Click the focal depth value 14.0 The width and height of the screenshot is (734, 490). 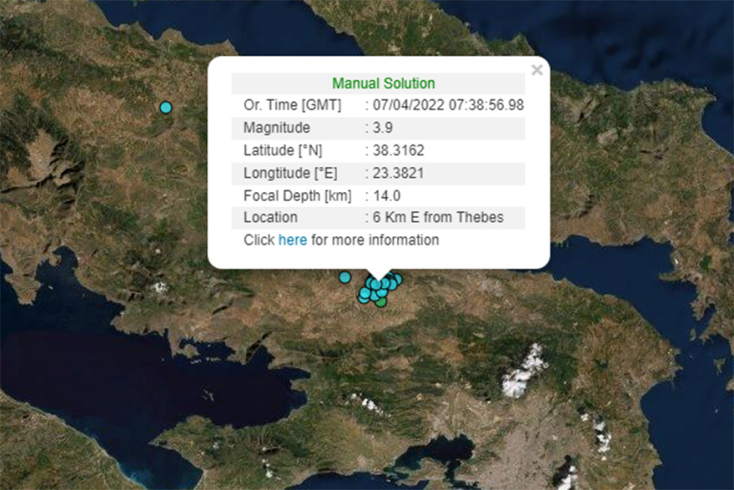click(387, 196)
